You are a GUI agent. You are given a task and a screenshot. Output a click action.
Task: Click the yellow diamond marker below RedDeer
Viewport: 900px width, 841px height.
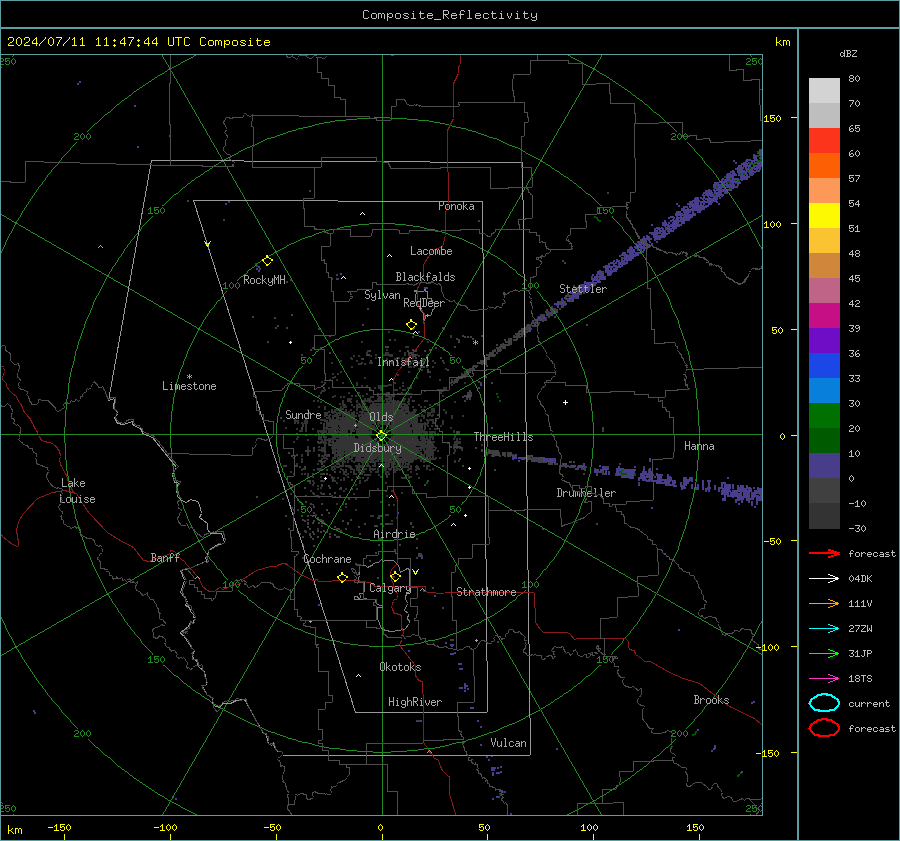[412, 325]
